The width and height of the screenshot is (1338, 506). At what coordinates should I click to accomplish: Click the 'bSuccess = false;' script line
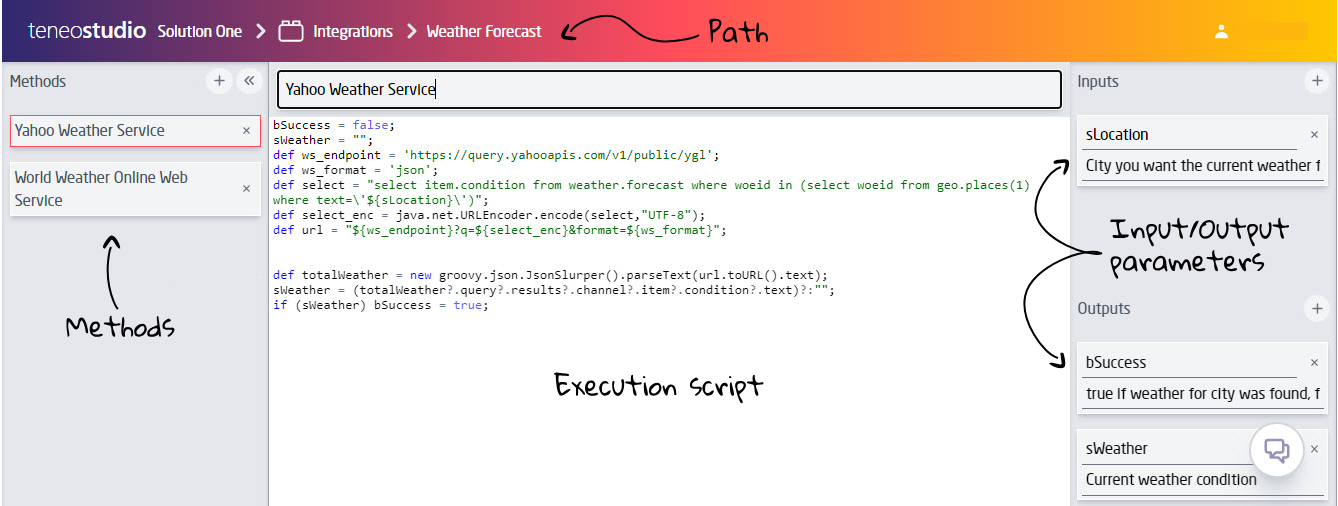(334, 125)
